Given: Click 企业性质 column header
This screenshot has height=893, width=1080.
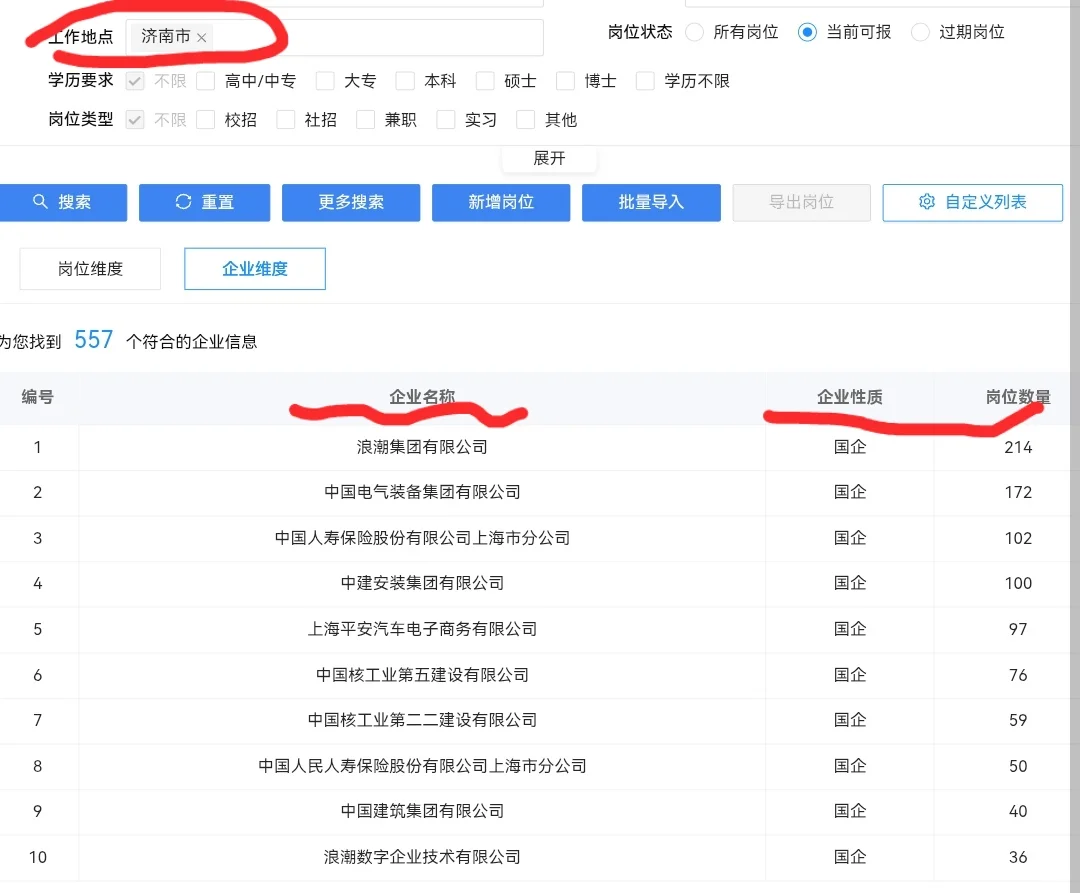Looking at the screenshot, I should [850, 397].
